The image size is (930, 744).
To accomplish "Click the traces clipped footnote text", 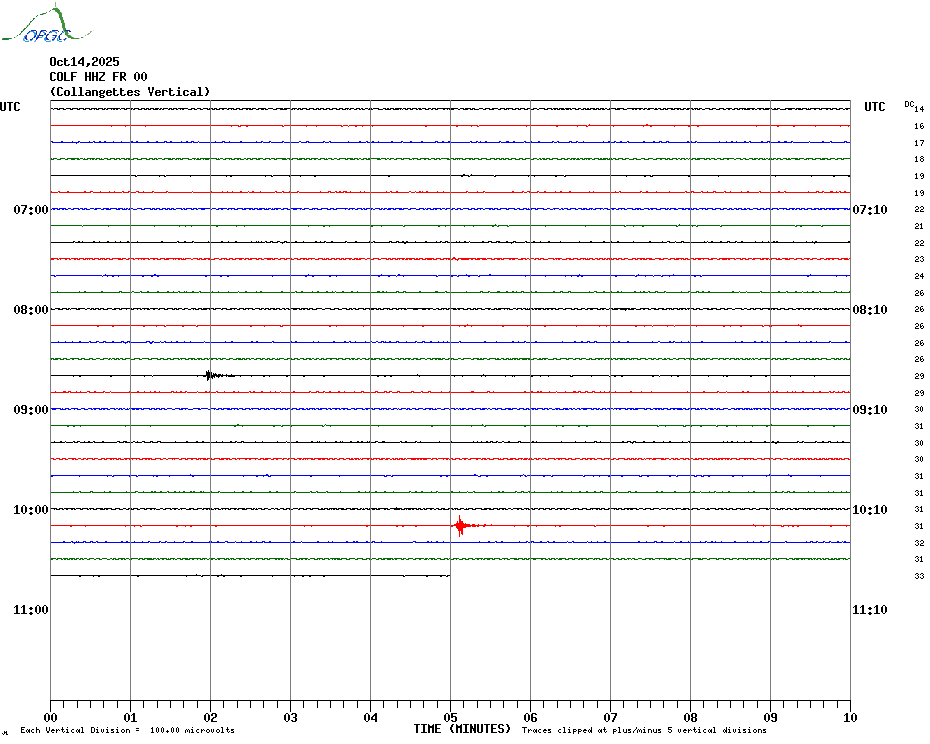I will [644, 731].
